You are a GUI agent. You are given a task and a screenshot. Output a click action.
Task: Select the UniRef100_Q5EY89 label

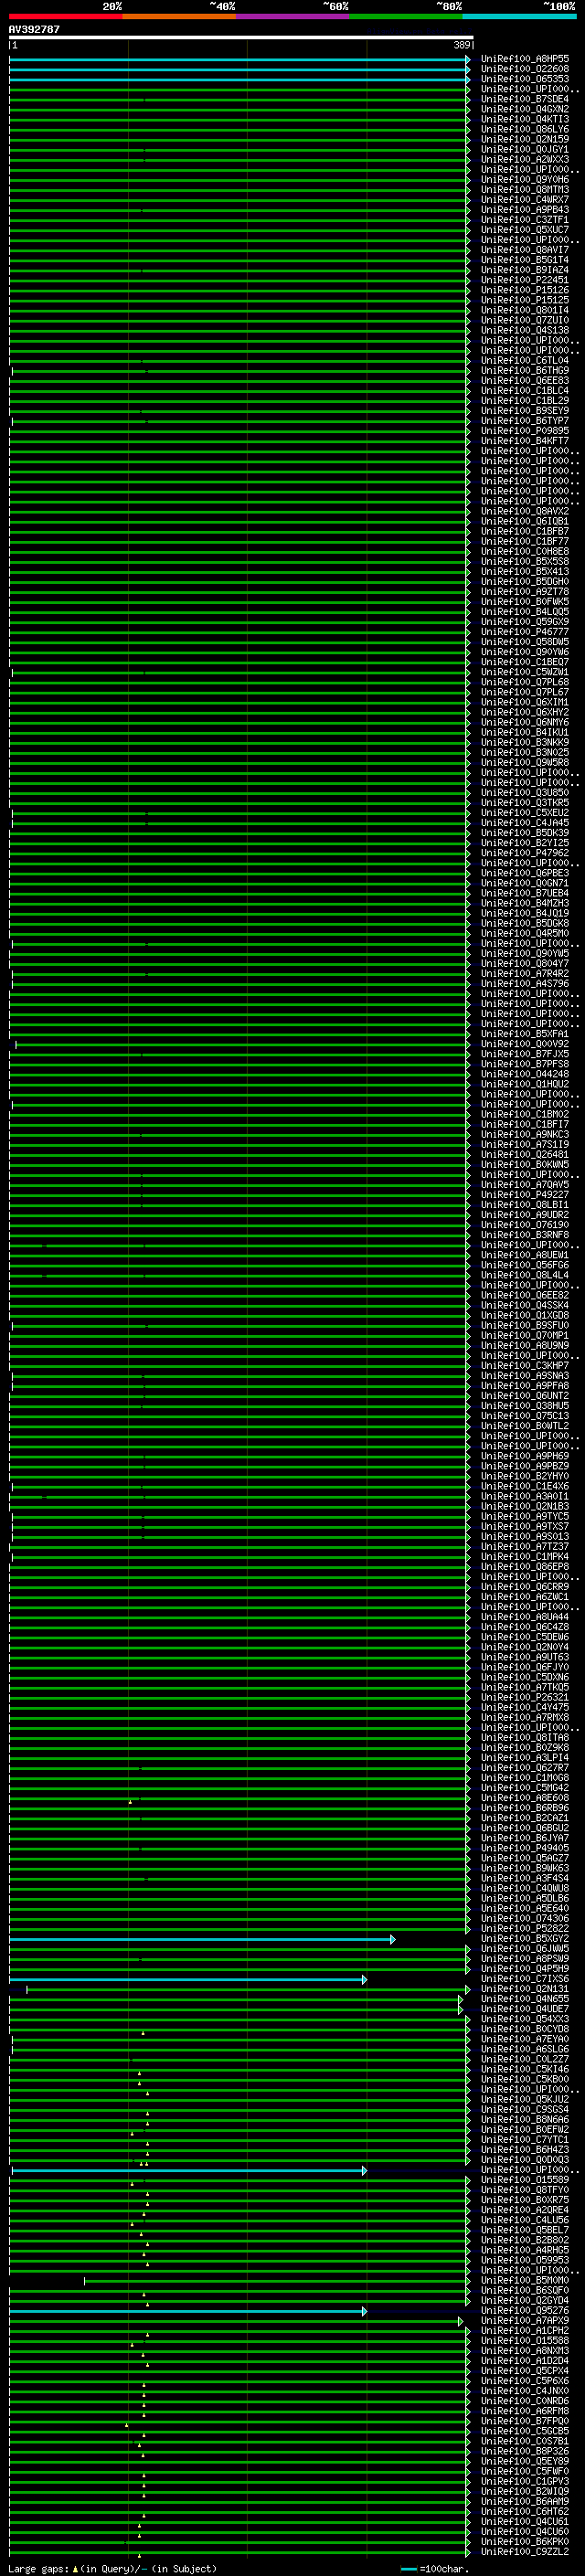(x=525, y=2461)
